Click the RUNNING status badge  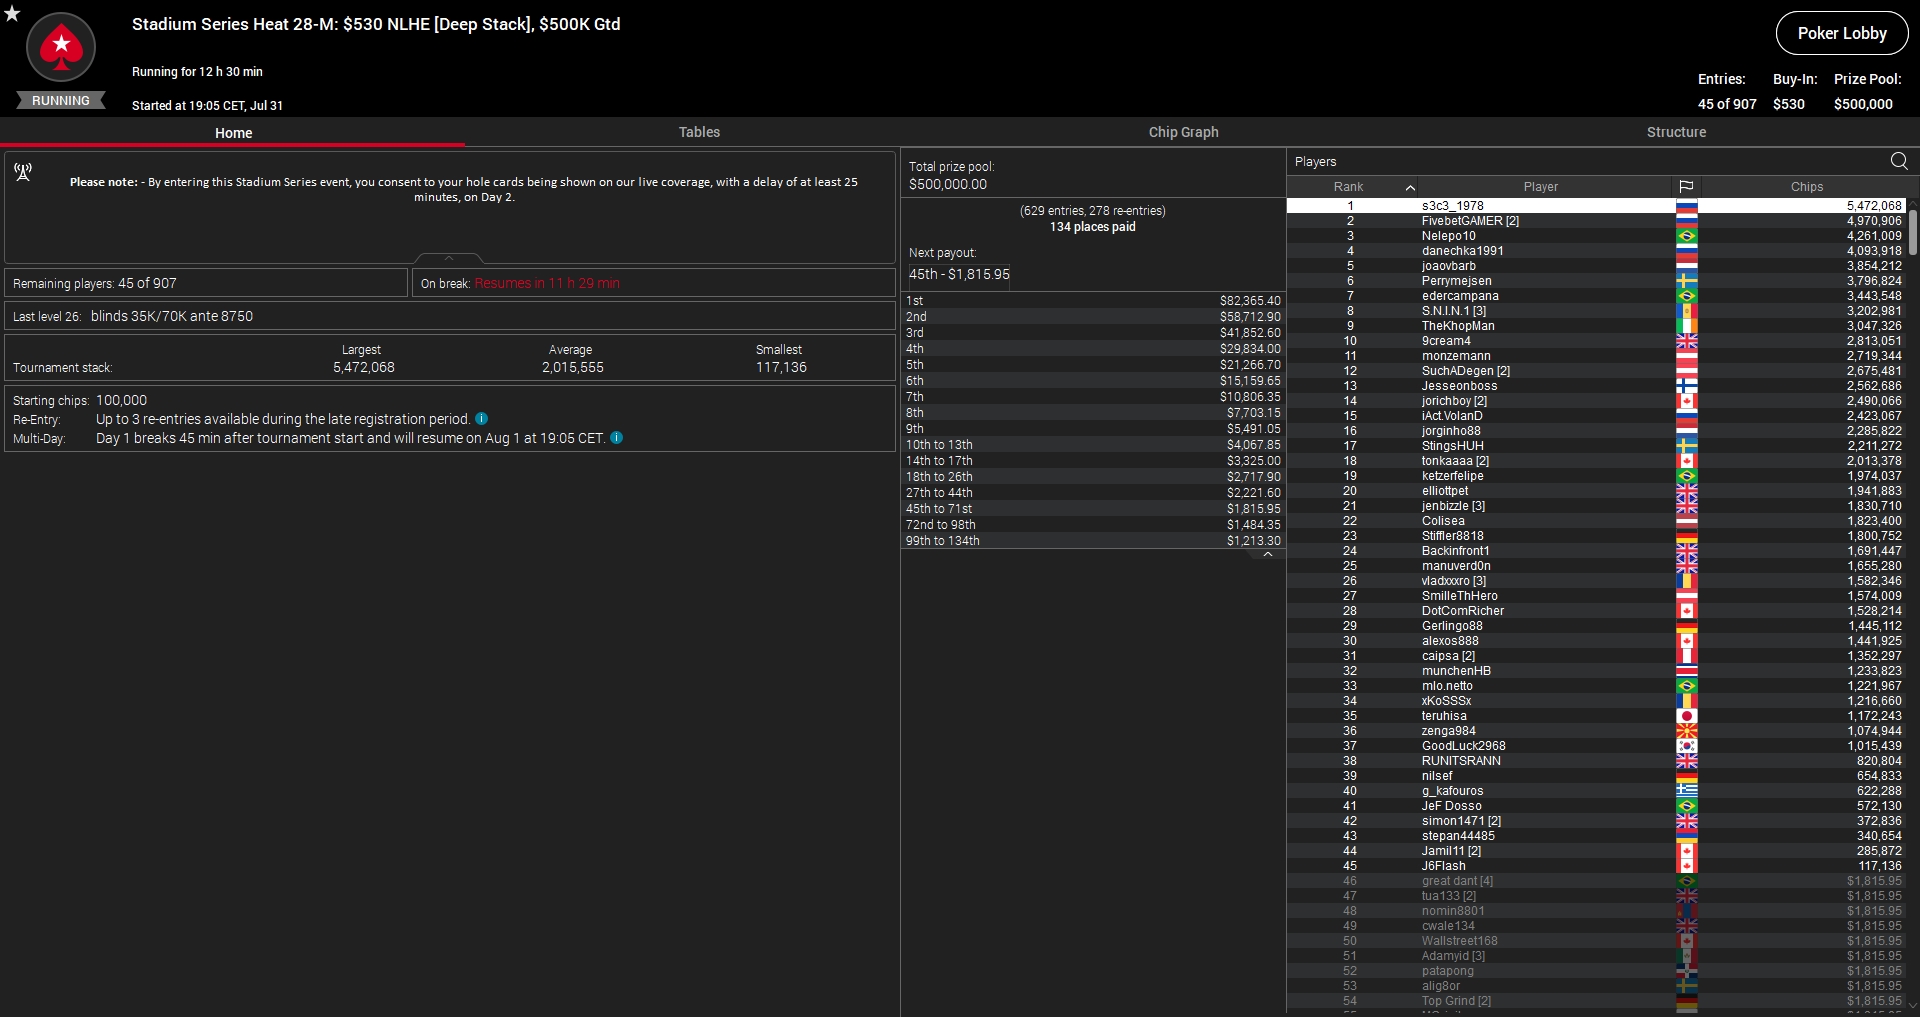click(x=61, y=101)
